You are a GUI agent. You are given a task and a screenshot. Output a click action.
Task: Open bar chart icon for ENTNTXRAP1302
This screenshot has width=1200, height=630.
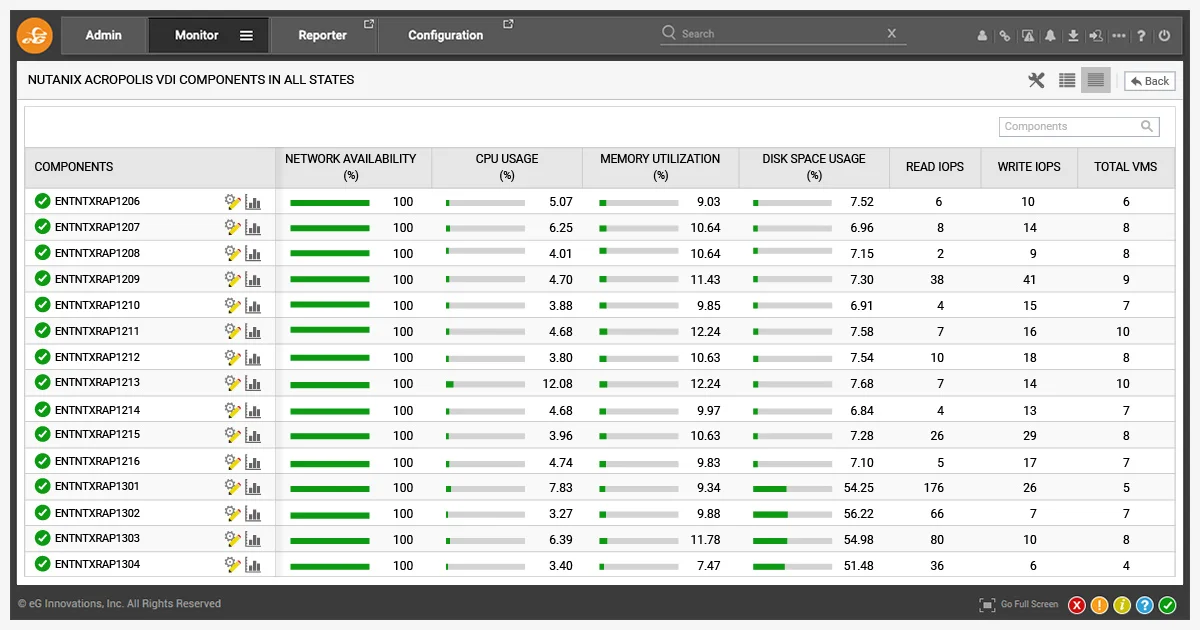coord(253,514)
